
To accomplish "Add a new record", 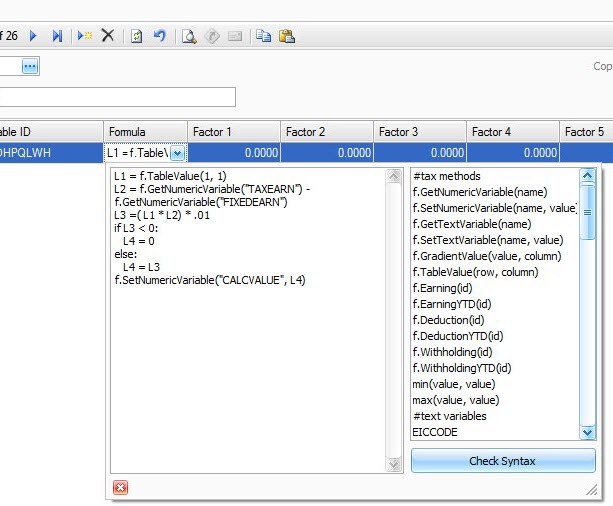I will (x=85, y=36).
